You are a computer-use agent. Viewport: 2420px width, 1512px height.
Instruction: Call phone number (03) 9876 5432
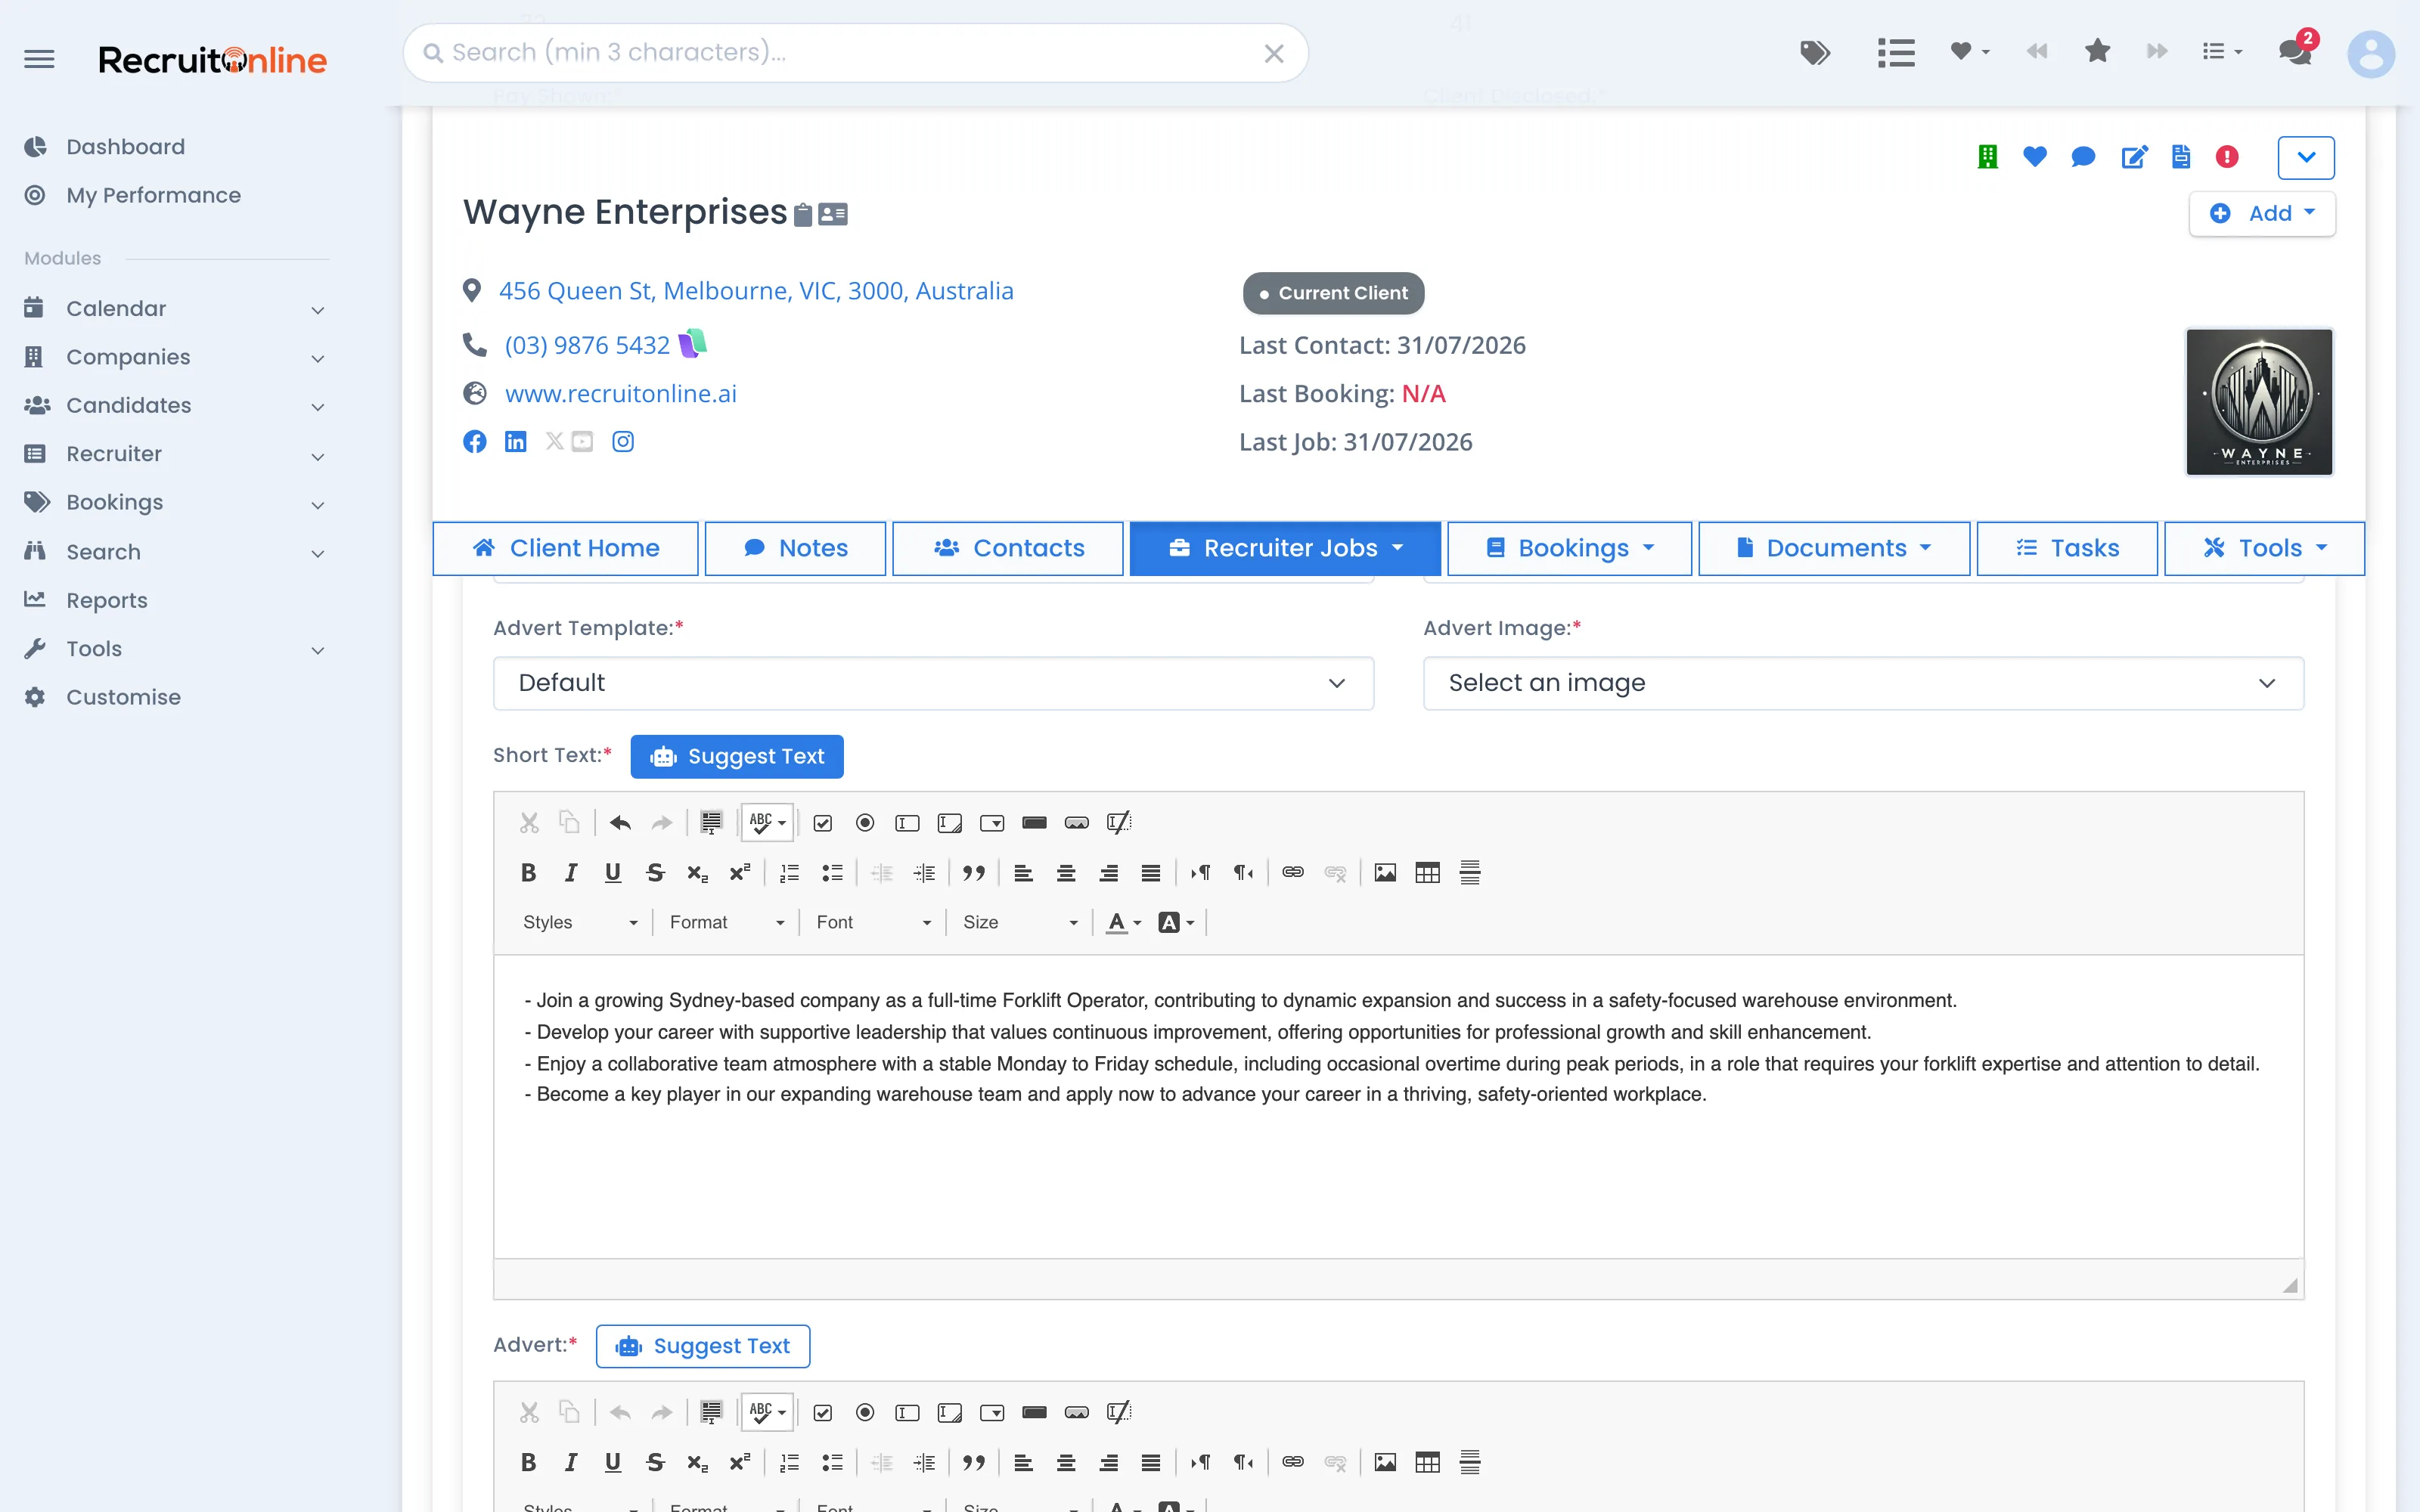point(587,345)
